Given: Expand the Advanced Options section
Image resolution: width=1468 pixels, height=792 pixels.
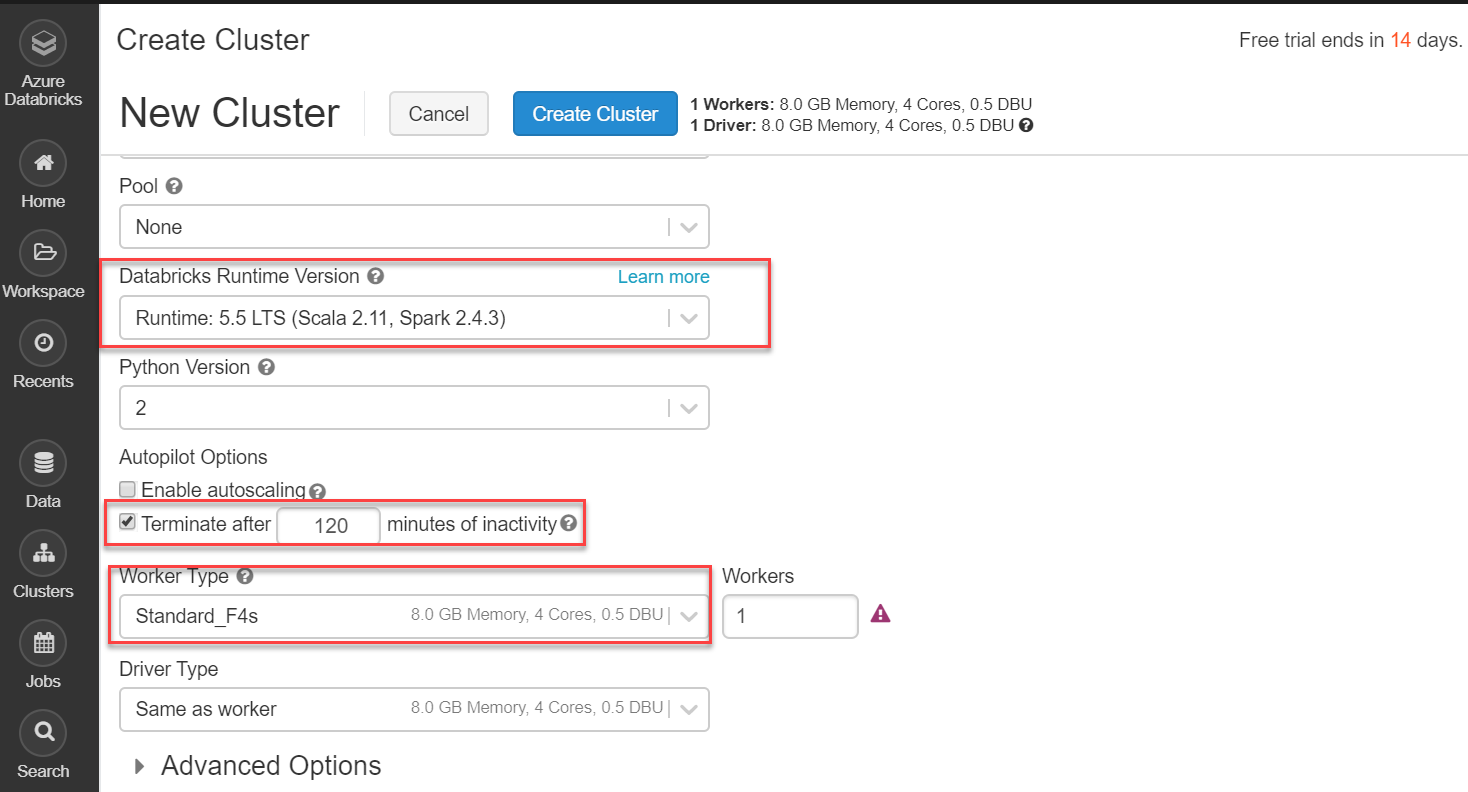Looking at the screenshot, I should click(270, 766).
